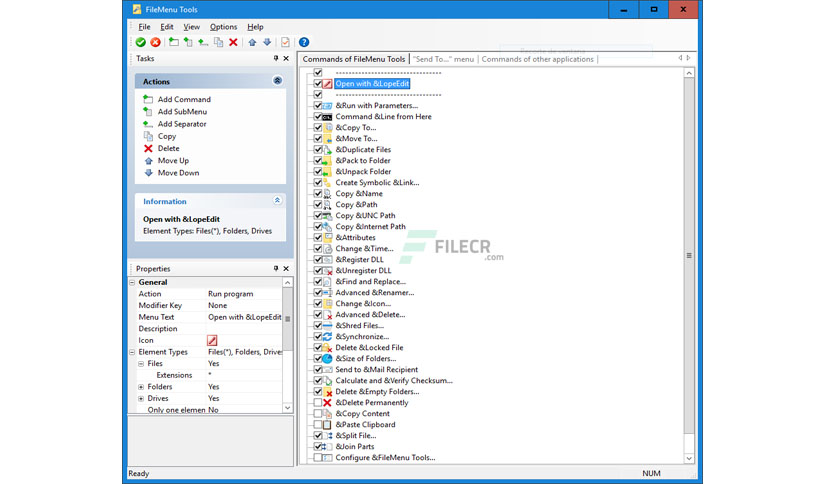The image size is (836, 484).
Task: Toggle the Duplicate Files checkbox
Action: 318,149
